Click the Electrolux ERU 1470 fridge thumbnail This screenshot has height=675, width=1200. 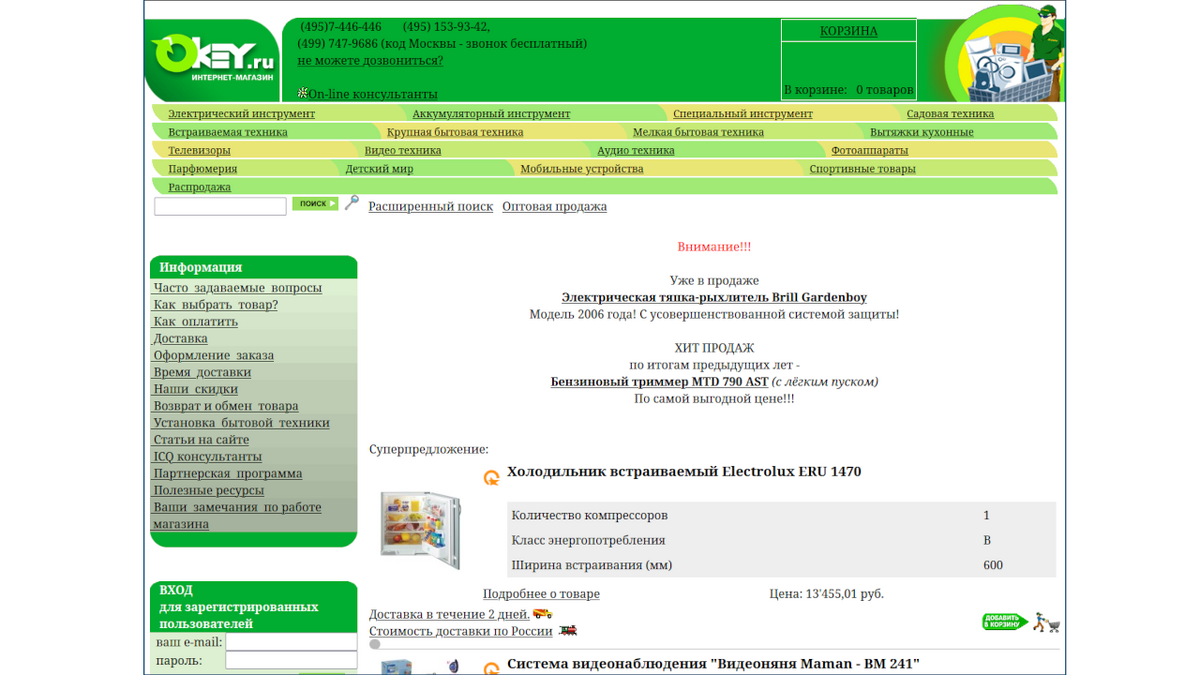420,529
